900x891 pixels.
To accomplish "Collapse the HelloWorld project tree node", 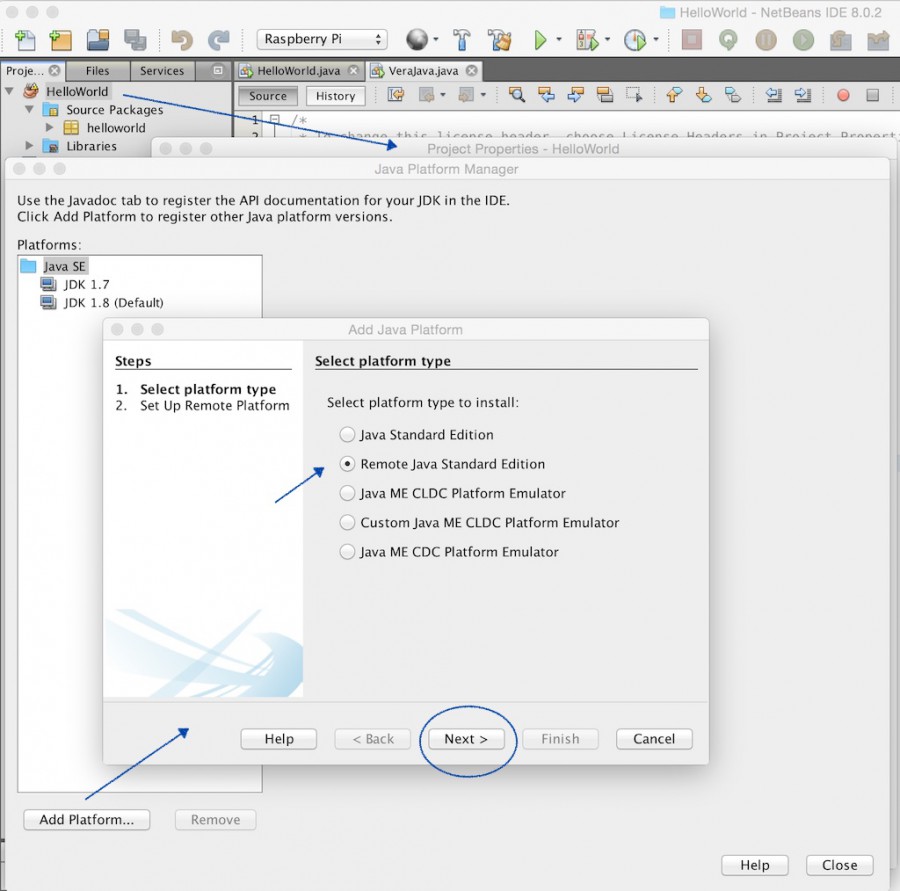I will click(x=9, y=91).
